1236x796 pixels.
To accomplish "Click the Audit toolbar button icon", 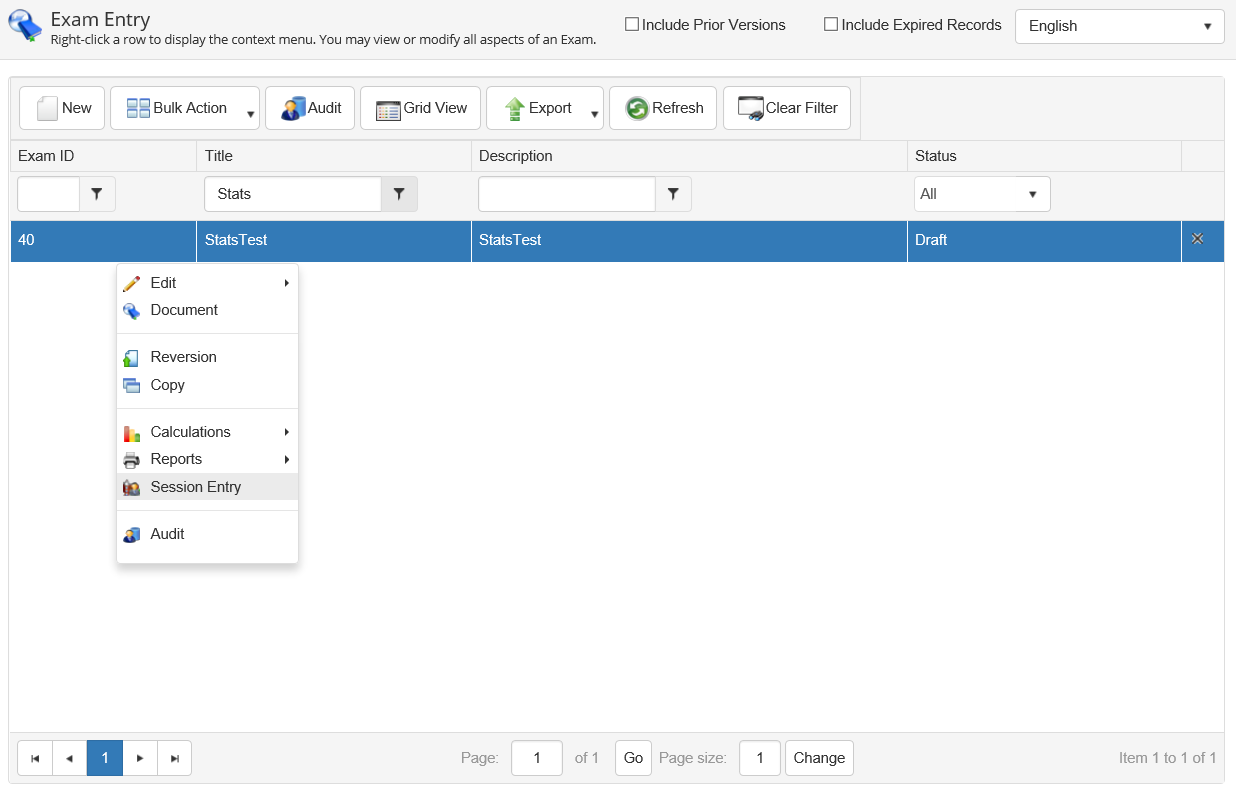I will click(293, 108).
